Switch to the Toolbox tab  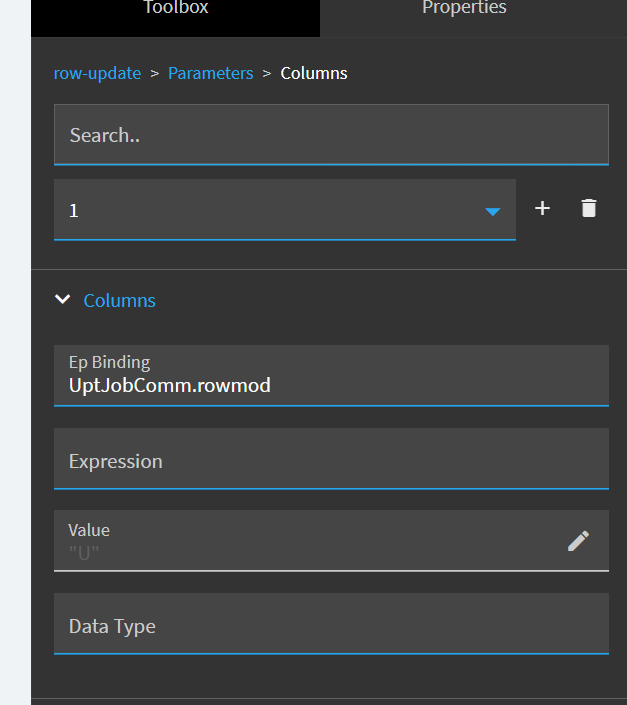point(176,9)
